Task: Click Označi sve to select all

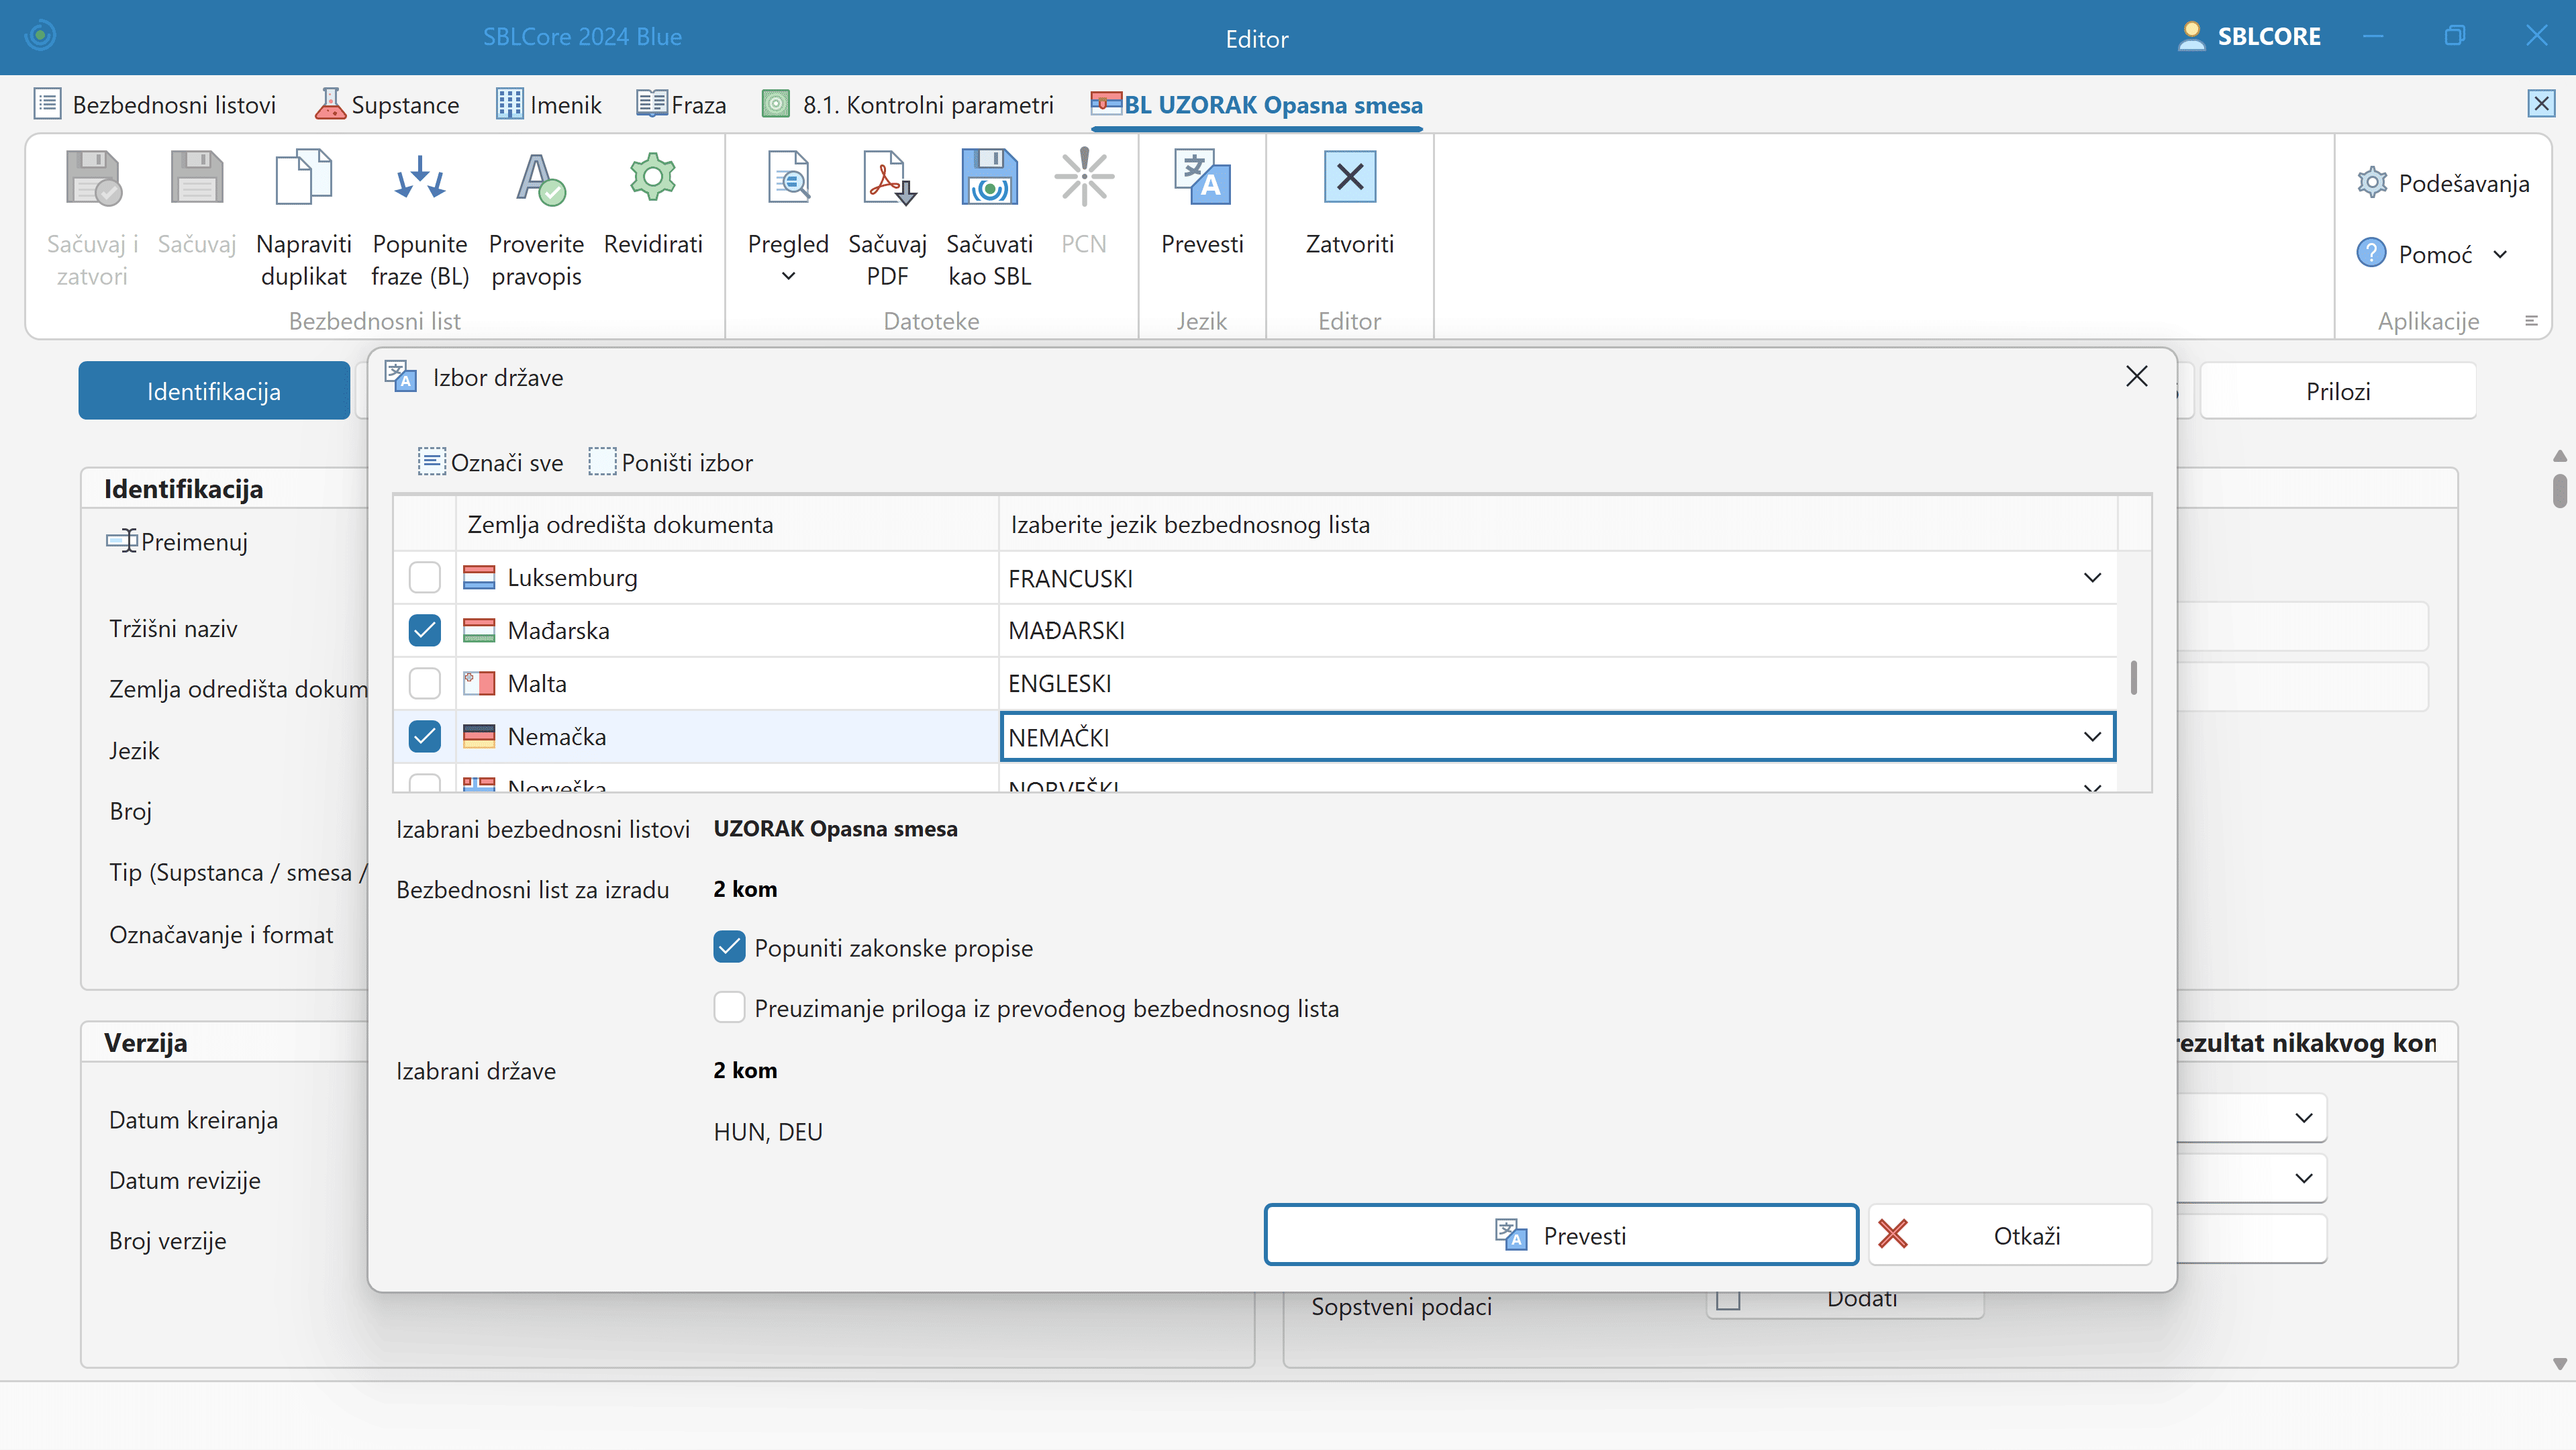Action: pos(491,463)
